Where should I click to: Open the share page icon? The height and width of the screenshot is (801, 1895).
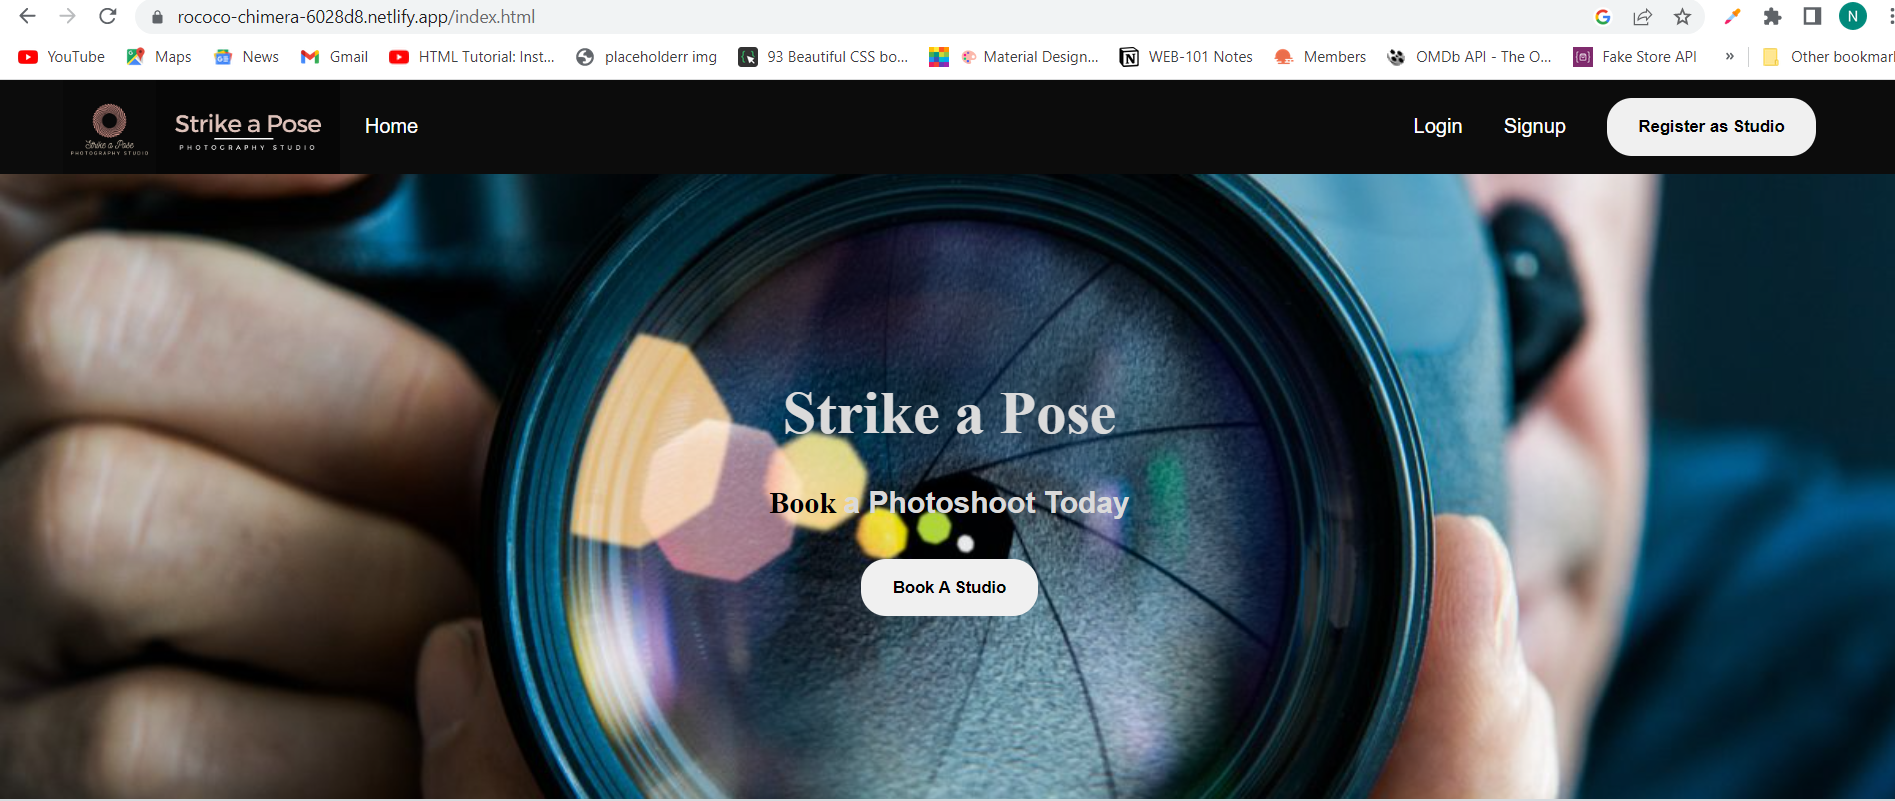pyautogui.click(x=1642, y=17)
